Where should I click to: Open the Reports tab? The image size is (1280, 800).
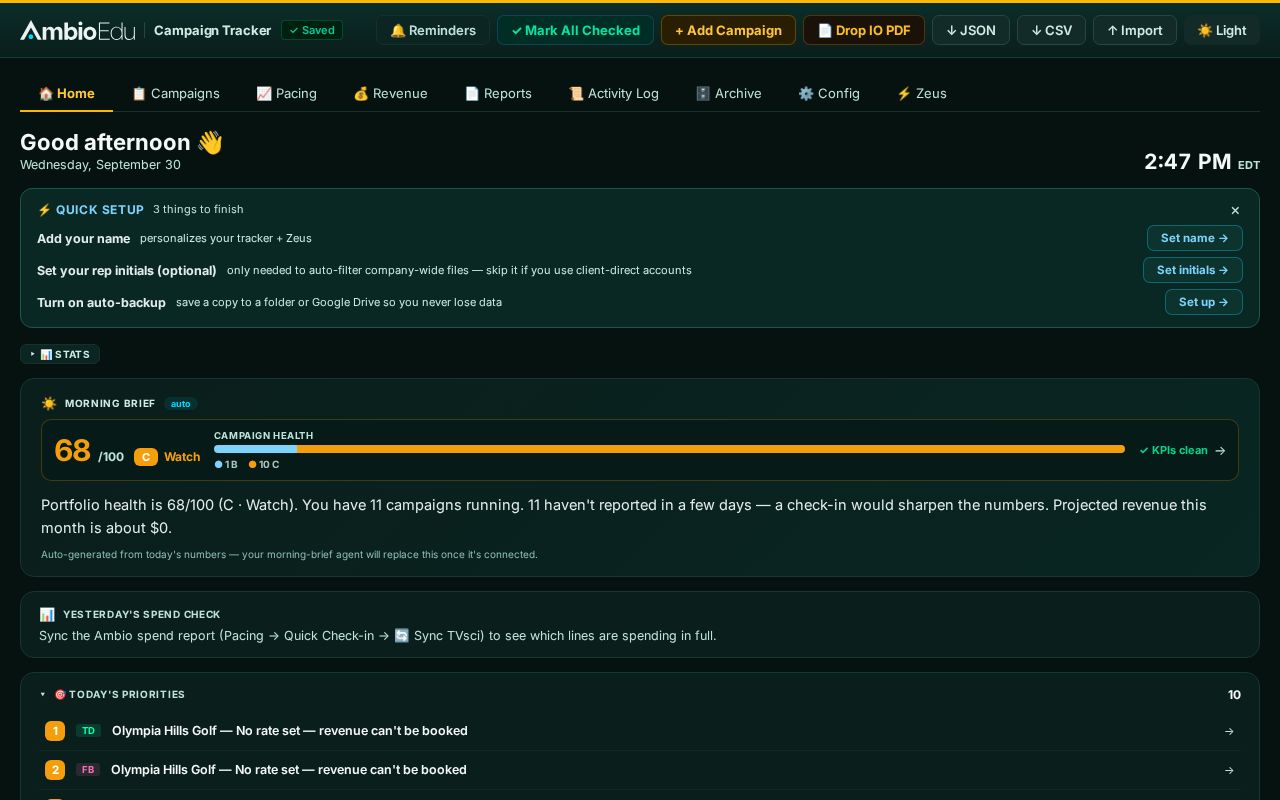(x=498, y=93)
